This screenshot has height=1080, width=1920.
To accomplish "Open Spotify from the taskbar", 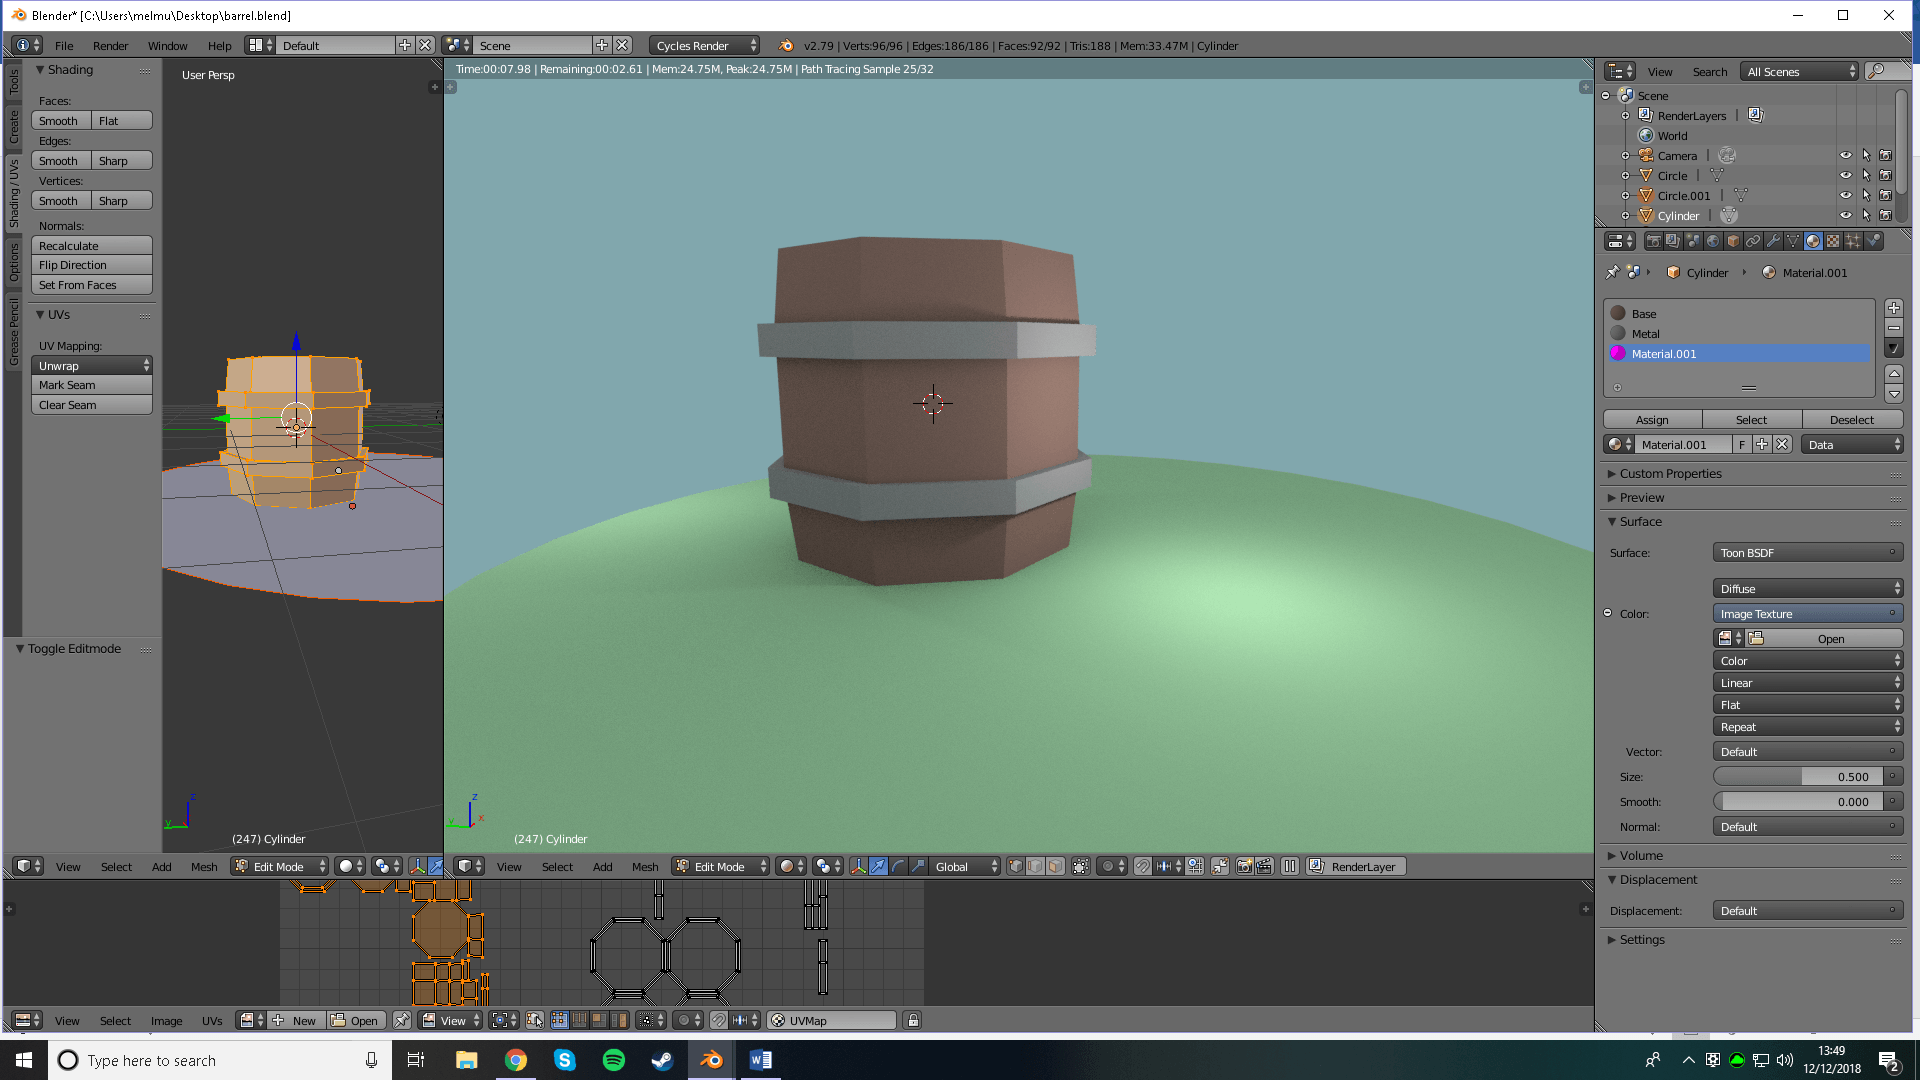I will [613, 1060].
